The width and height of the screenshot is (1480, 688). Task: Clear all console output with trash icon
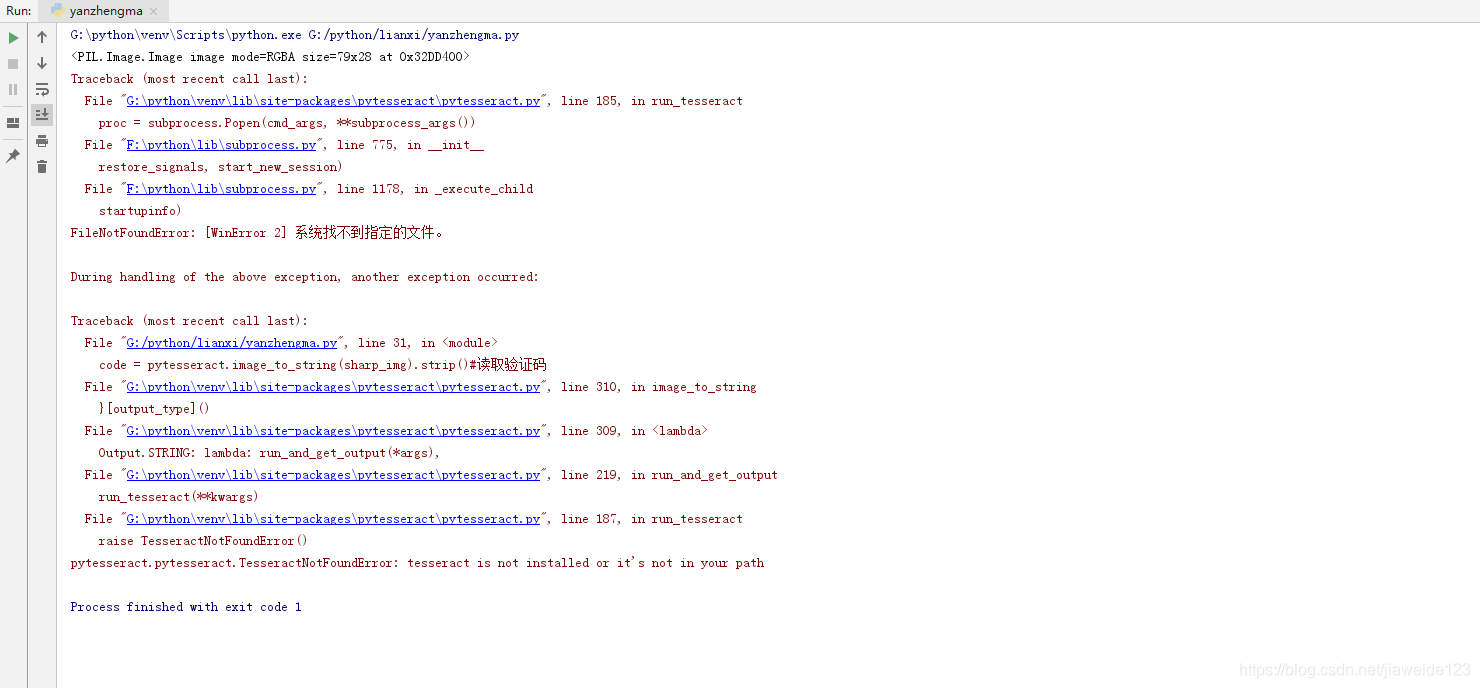pos(42,167)
